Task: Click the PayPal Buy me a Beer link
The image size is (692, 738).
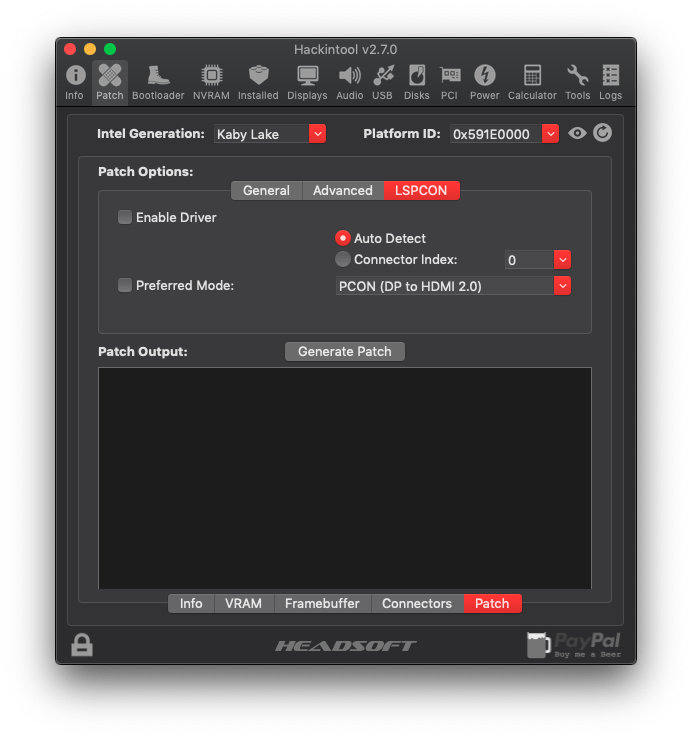Action: coord(574,645)
